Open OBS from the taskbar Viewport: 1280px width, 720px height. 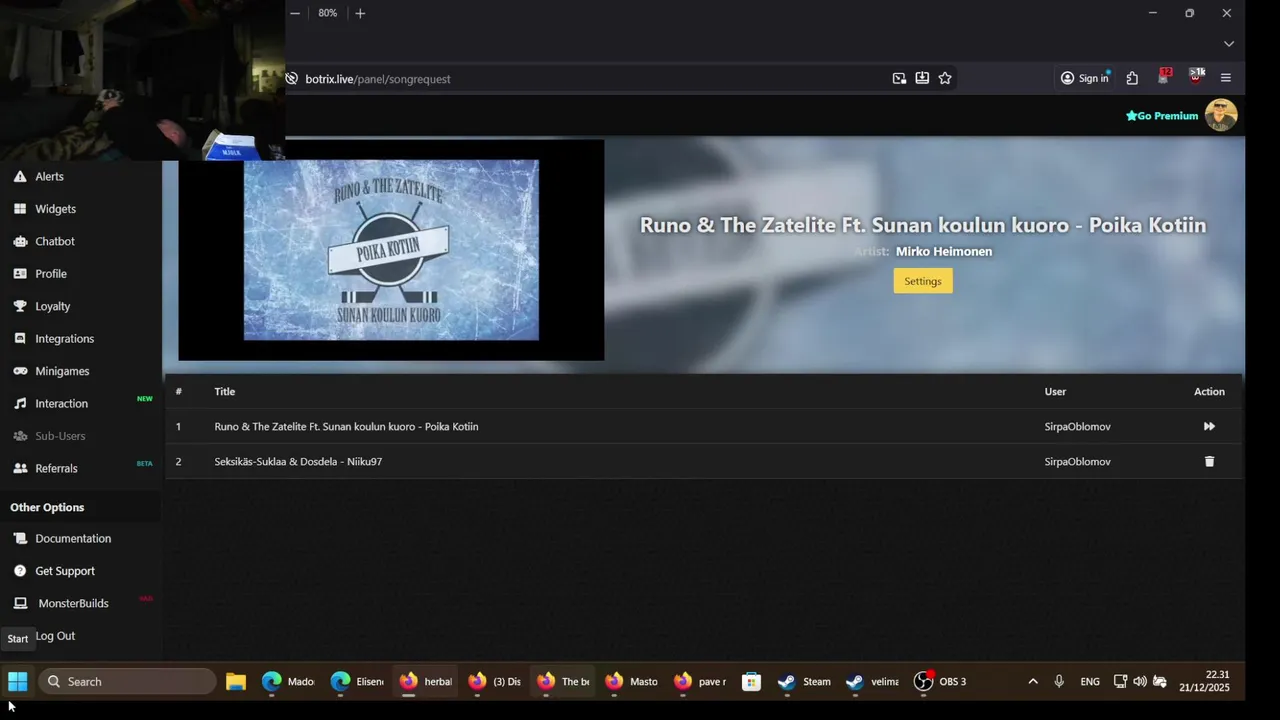click(x=941, y=681)
